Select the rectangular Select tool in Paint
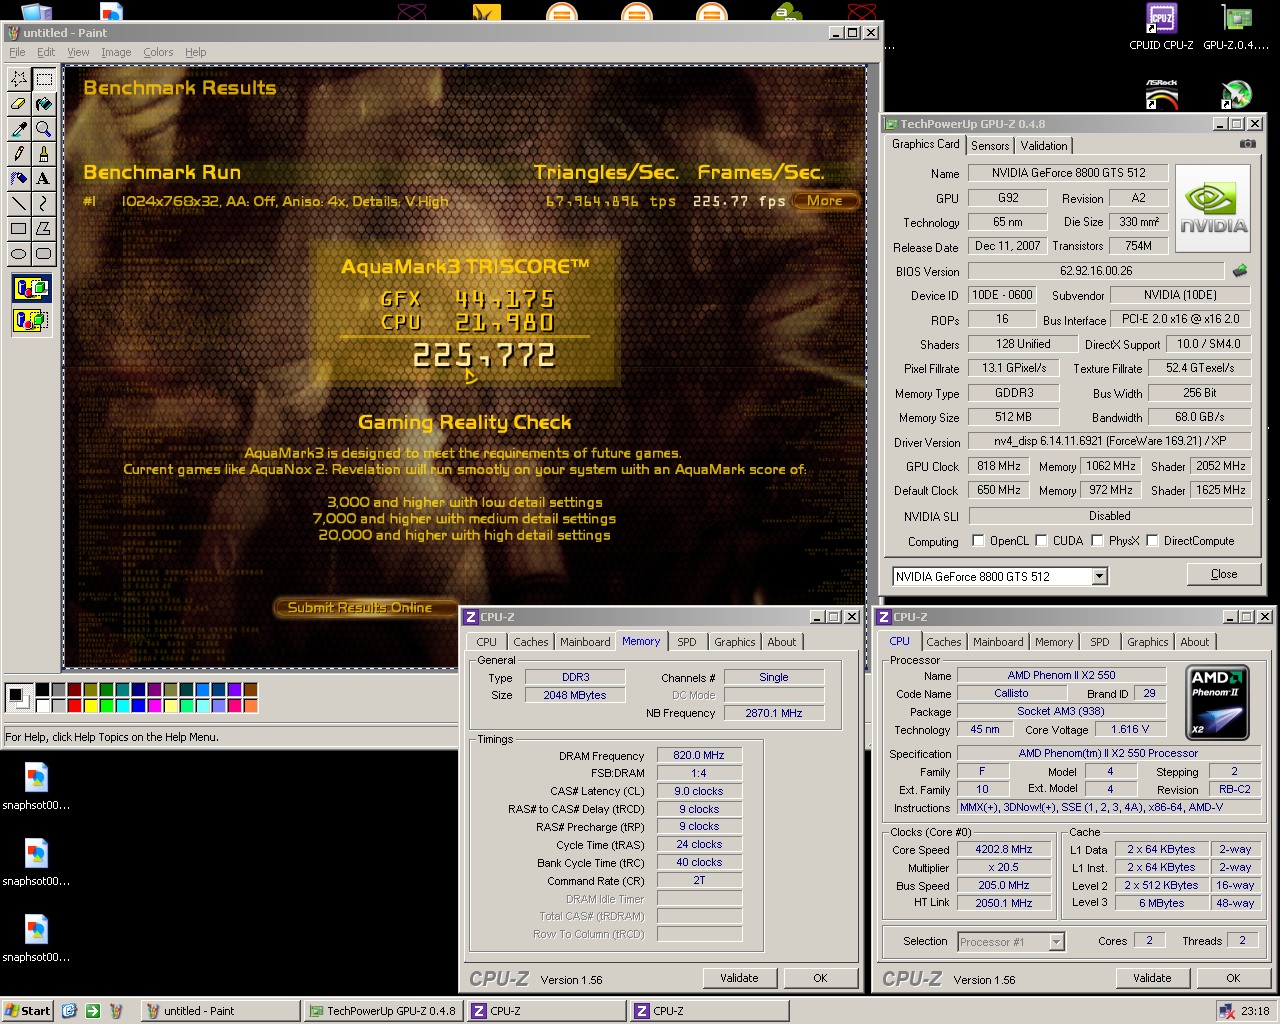 (x=44, y=79)
